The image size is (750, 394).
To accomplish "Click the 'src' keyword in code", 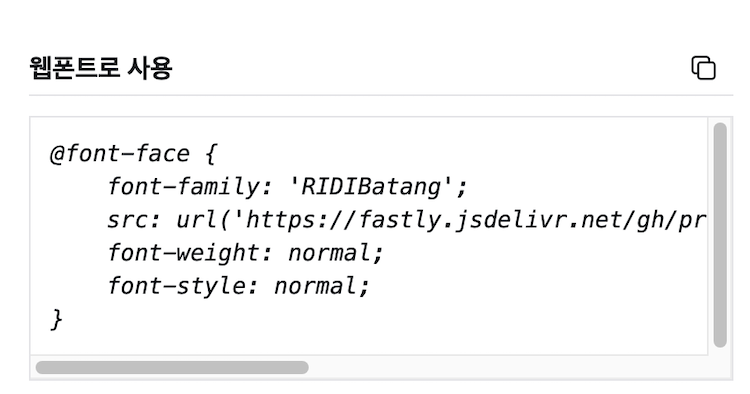I will coord(127,221).
